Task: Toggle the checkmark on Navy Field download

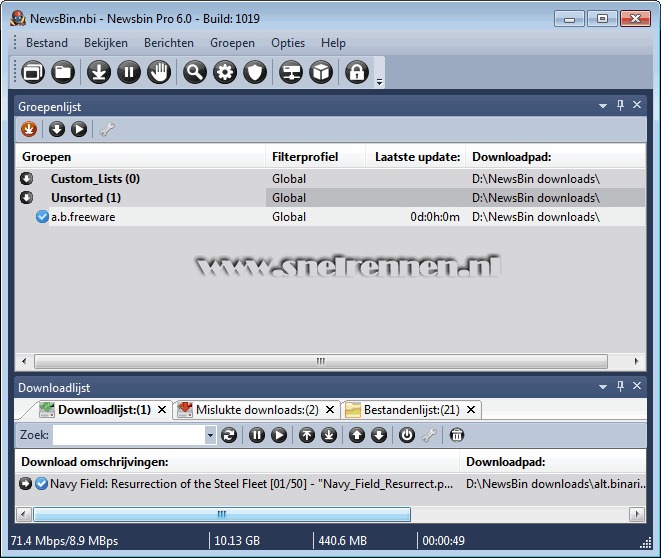Action: (x=41, y=484)
